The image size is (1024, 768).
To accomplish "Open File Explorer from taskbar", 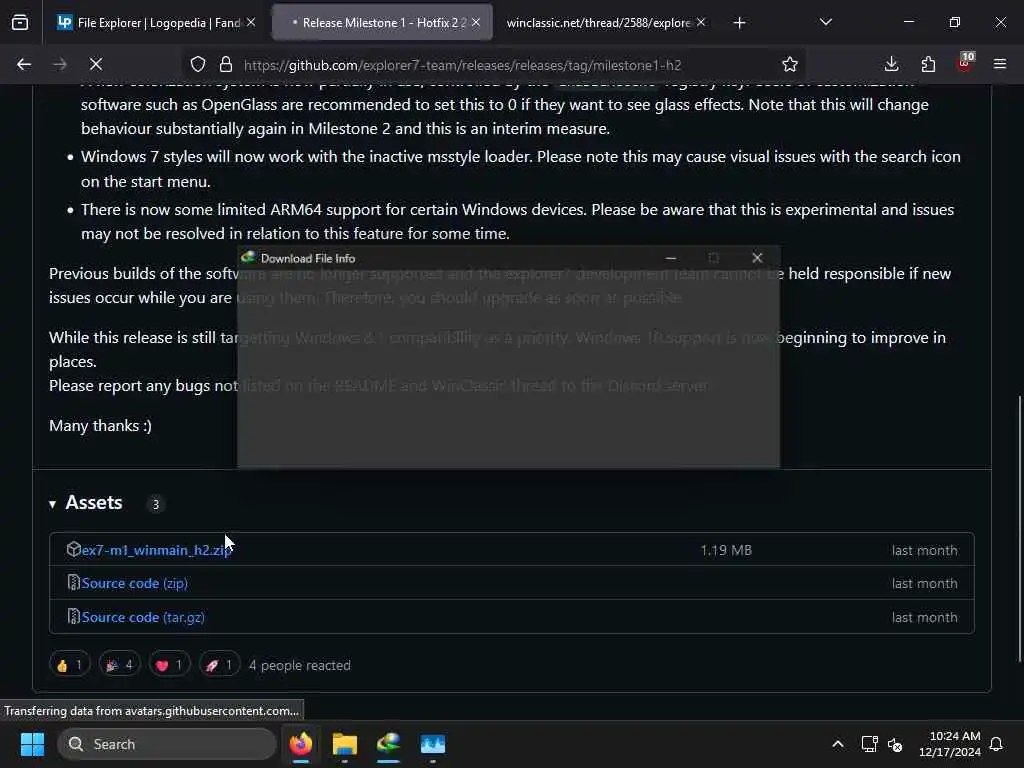I will coord(345,744).
